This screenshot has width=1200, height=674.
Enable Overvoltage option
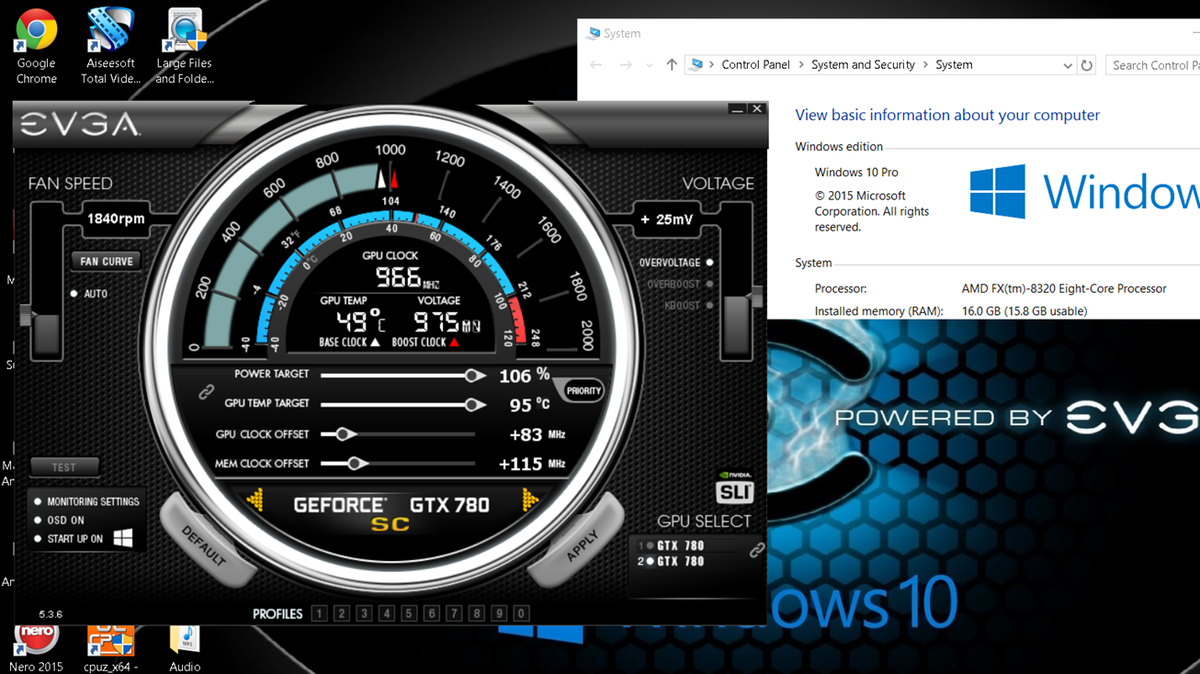[x=675, y=263]
